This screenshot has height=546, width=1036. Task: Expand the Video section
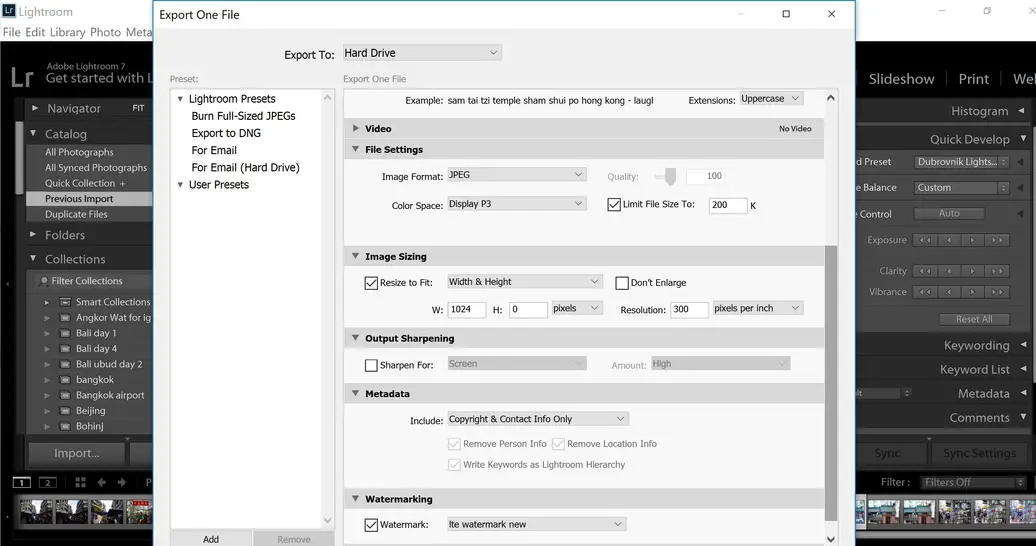355,128
